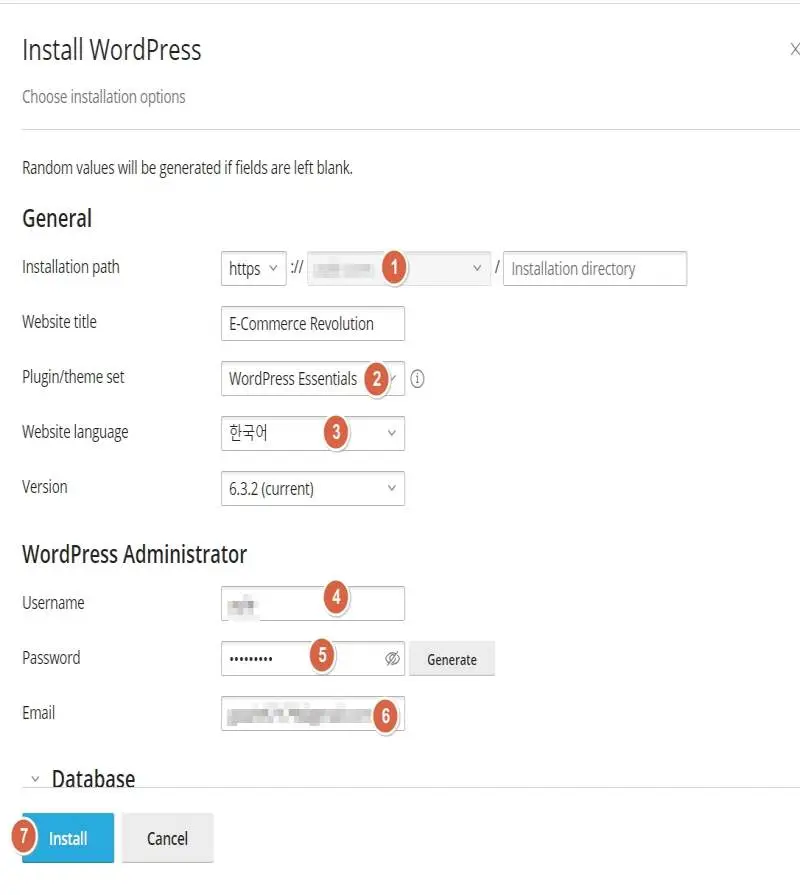Click the Website title input field
Viewport: 800px width, 895px height.
coord(312,324)
